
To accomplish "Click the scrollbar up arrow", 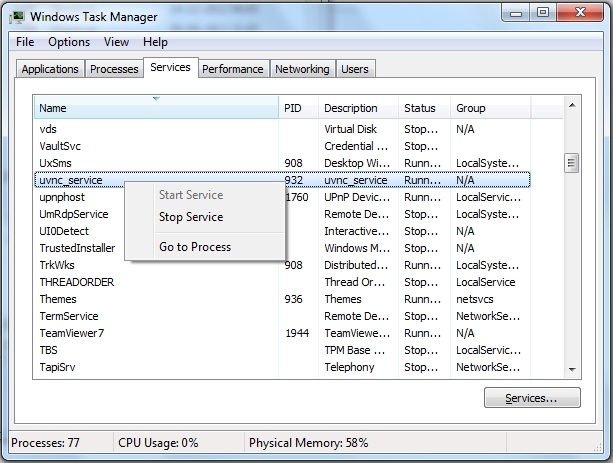I will click(x=572, y=105).
